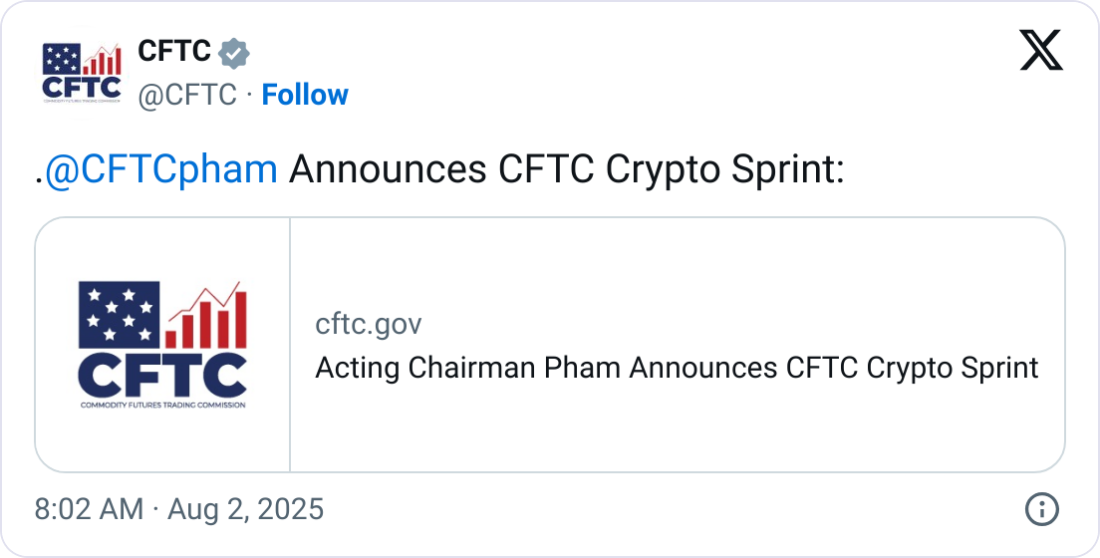1100x558 pixels.
Task: Follow the CFTC account
Action: (305, 95)
